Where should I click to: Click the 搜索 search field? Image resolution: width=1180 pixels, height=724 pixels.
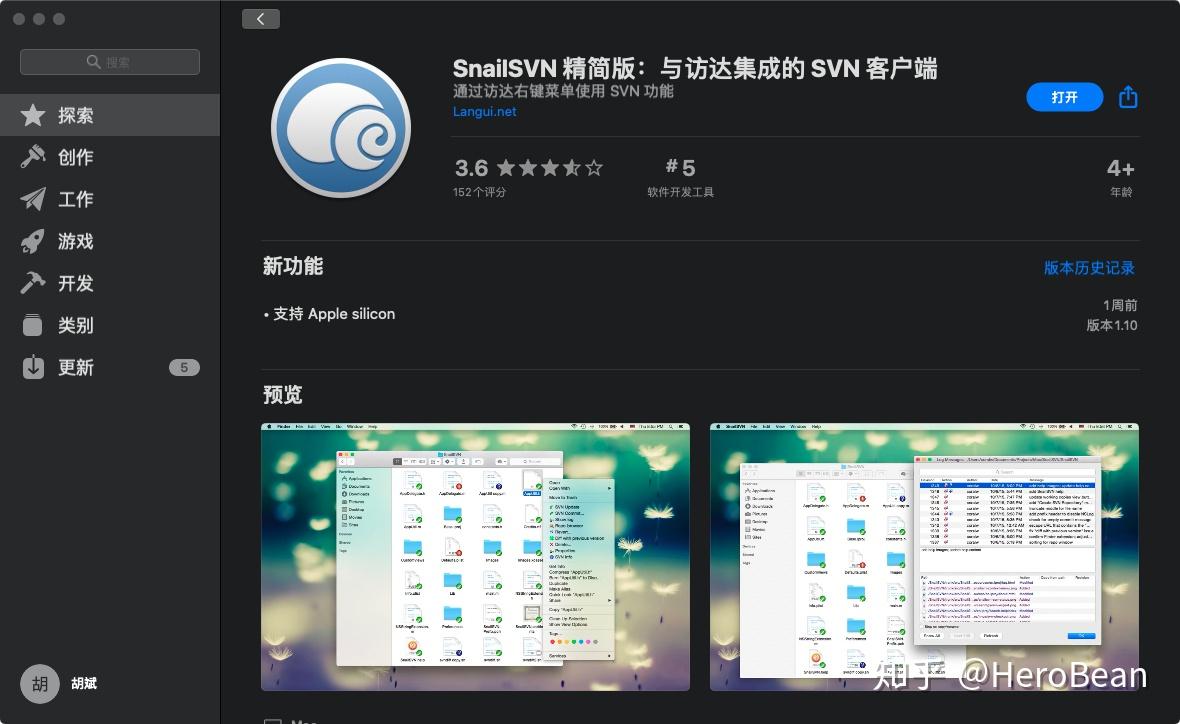[x=108, y=61]
